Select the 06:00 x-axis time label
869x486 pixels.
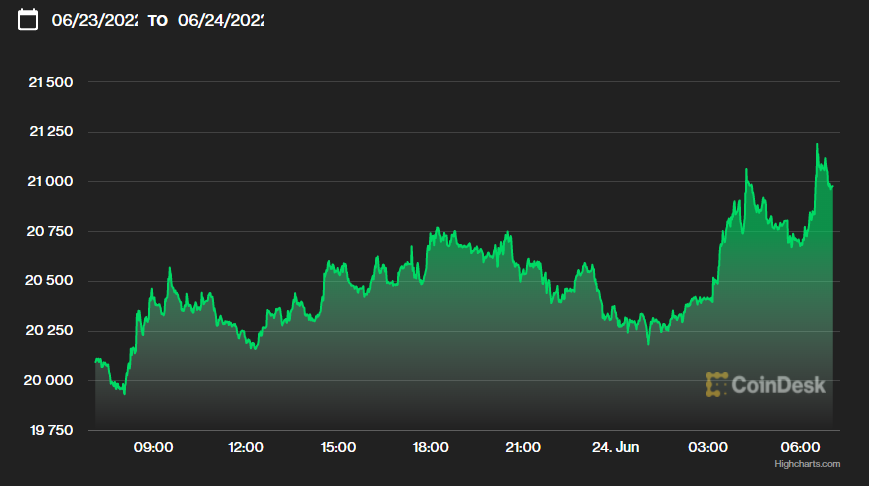pyautogui.click(x=800, y=447)
